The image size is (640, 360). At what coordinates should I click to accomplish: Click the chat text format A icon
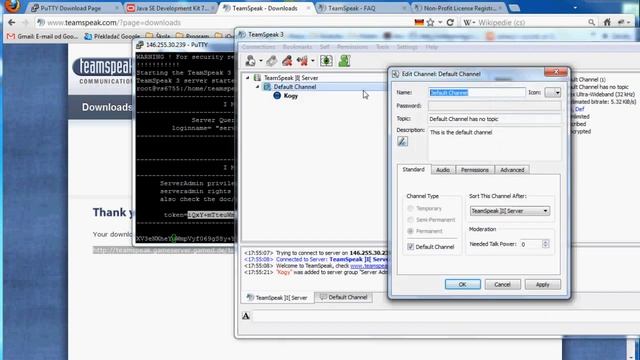(246, 316)
